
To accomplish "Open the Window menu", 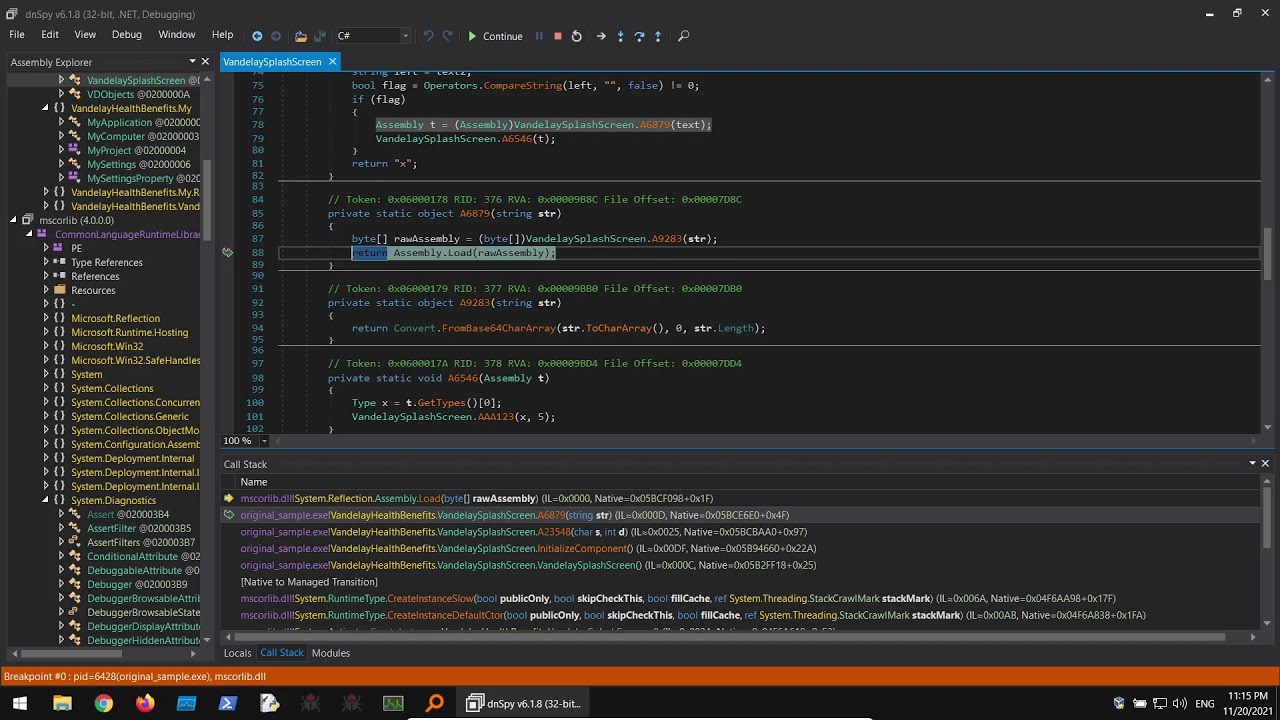I will tap(177, 35).
